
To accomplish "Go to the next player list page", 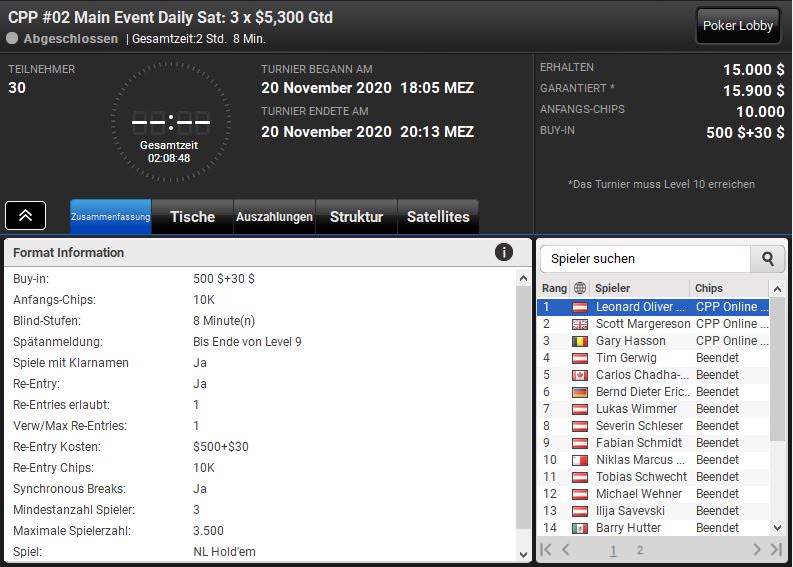I will [x=757, y=549].
